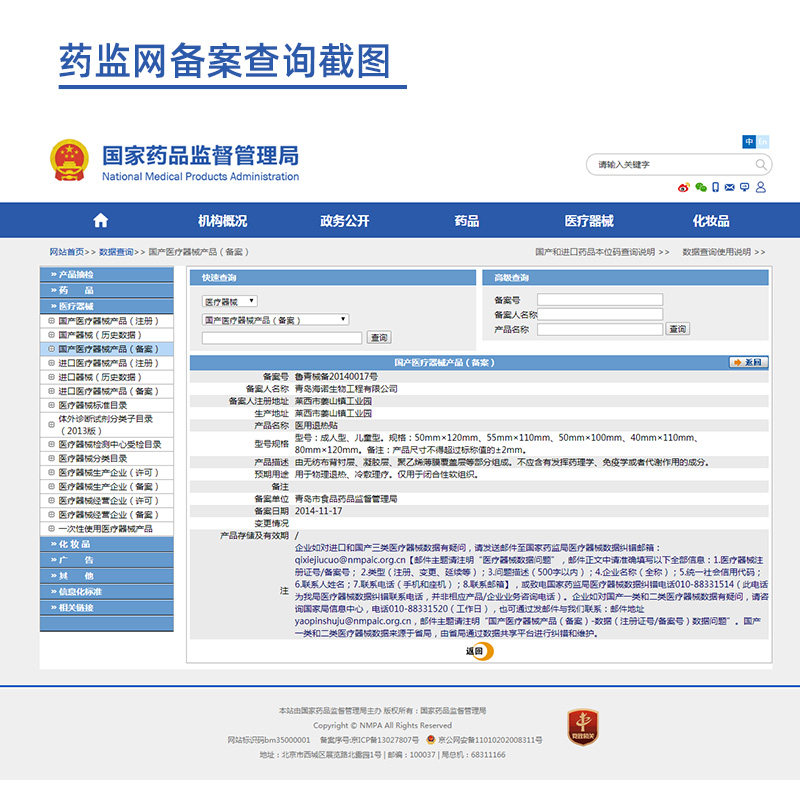800x800 pixels.
Task: Select 进口器械（历史数据）in sidebar
Action: [107, 377]
